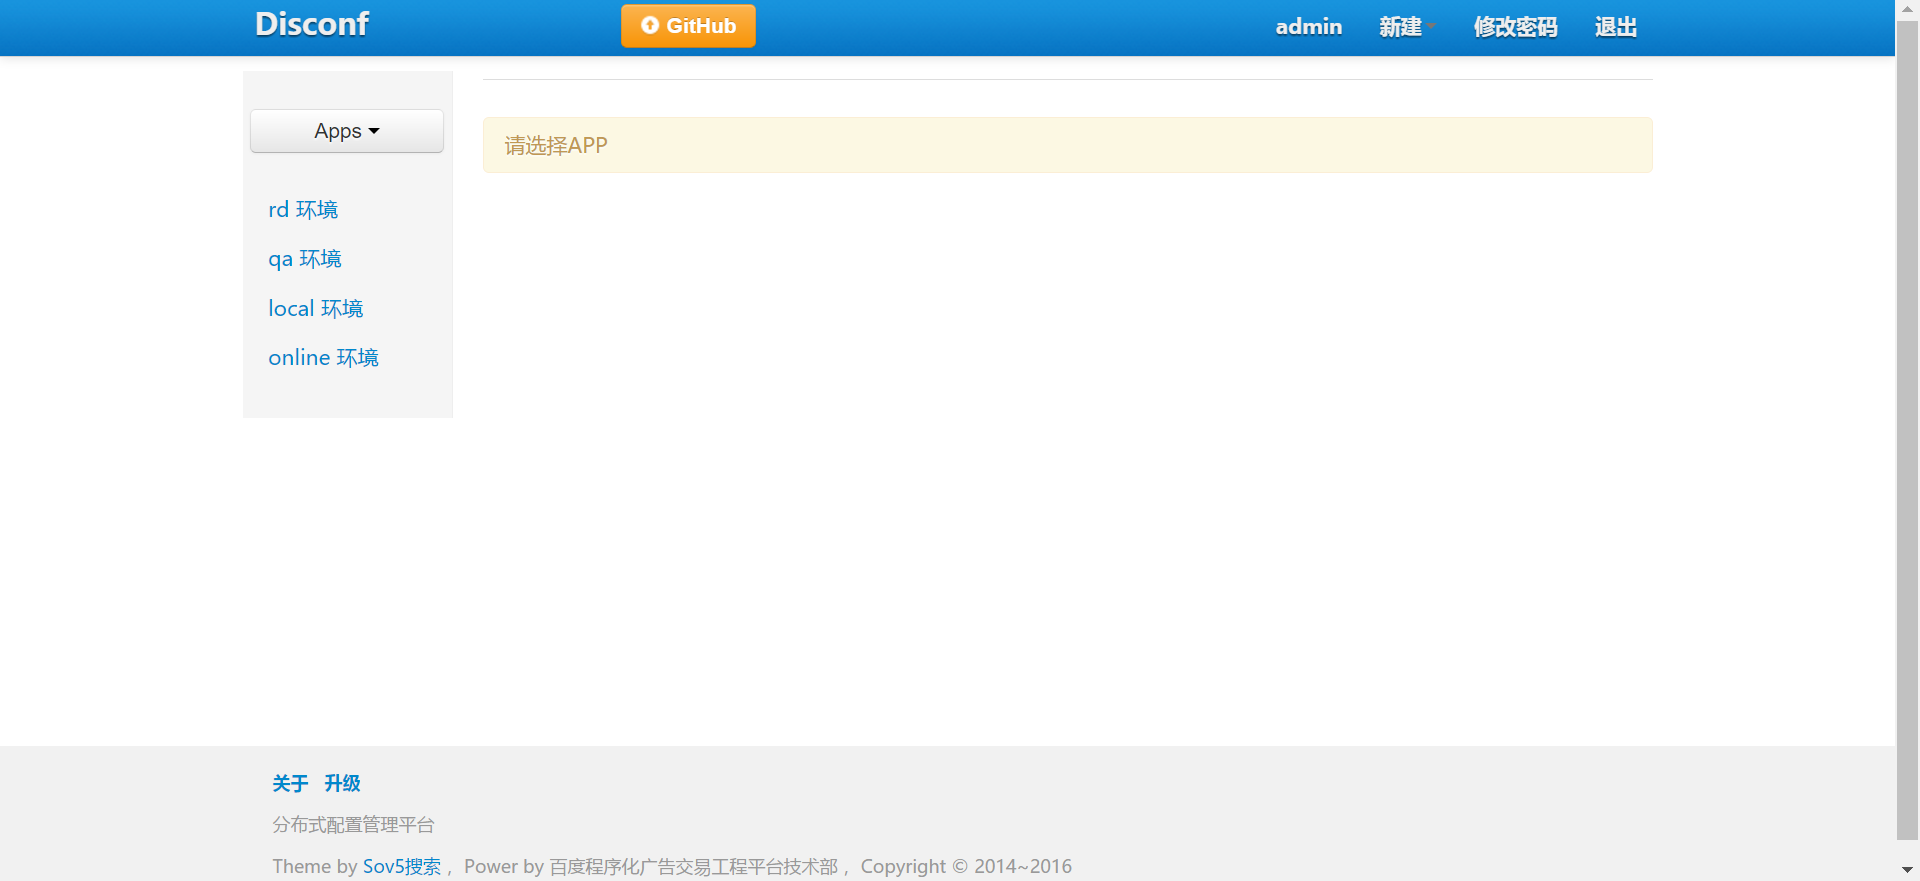Open the admin user menu item
Screen dimensions: 1920x881
[1308, 27]
